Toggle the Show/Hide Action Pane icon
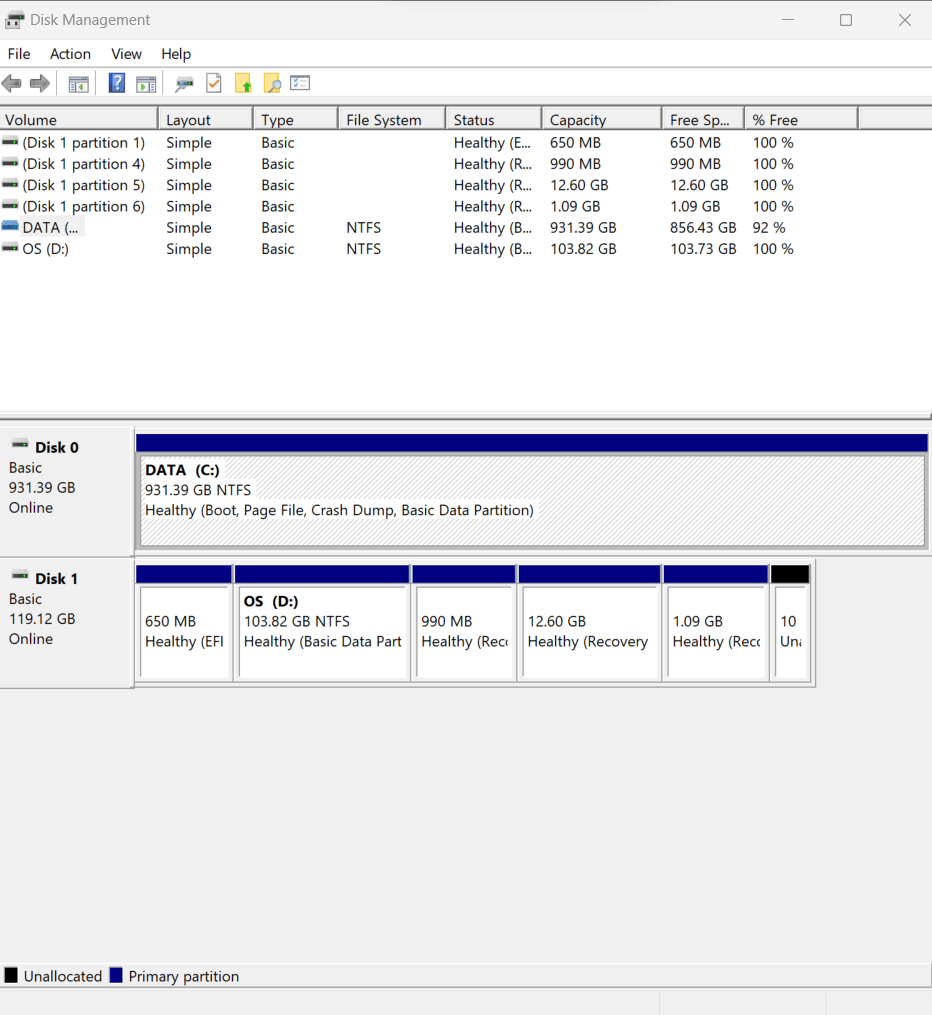Screen dimensions: 932x1015 pos(146,83)
